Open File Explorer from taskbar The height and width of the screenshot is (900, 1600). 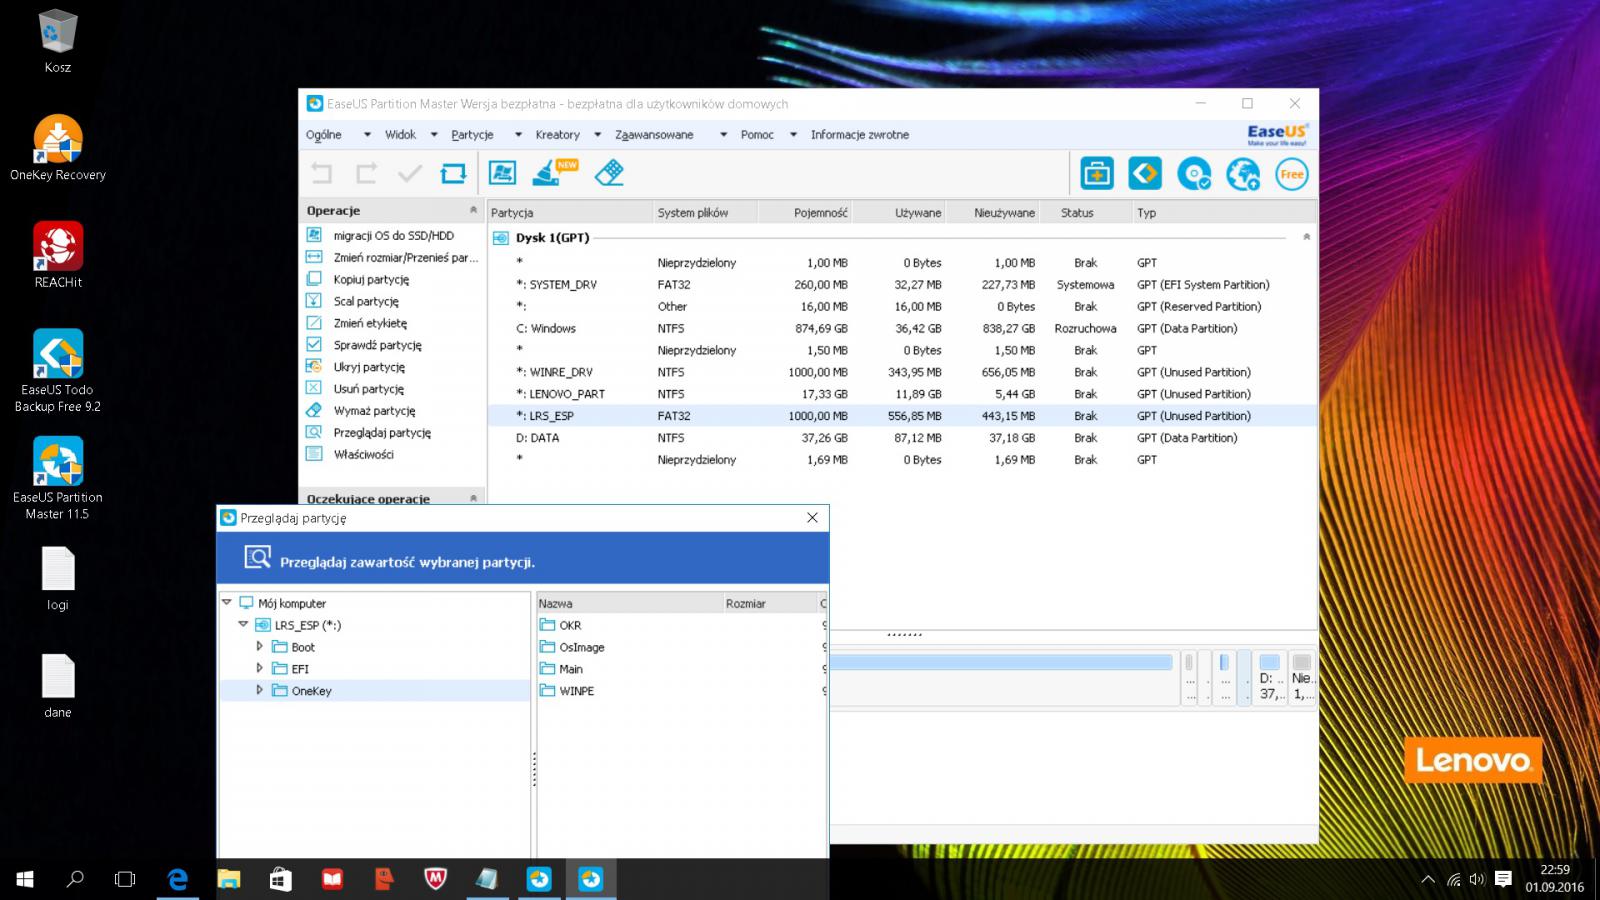tap(229, 879)
